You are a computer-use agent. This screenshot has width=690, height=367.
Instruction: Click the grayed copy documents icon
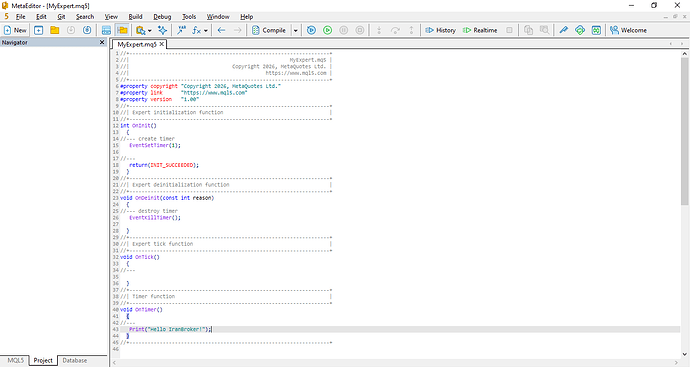coord(528,30)
